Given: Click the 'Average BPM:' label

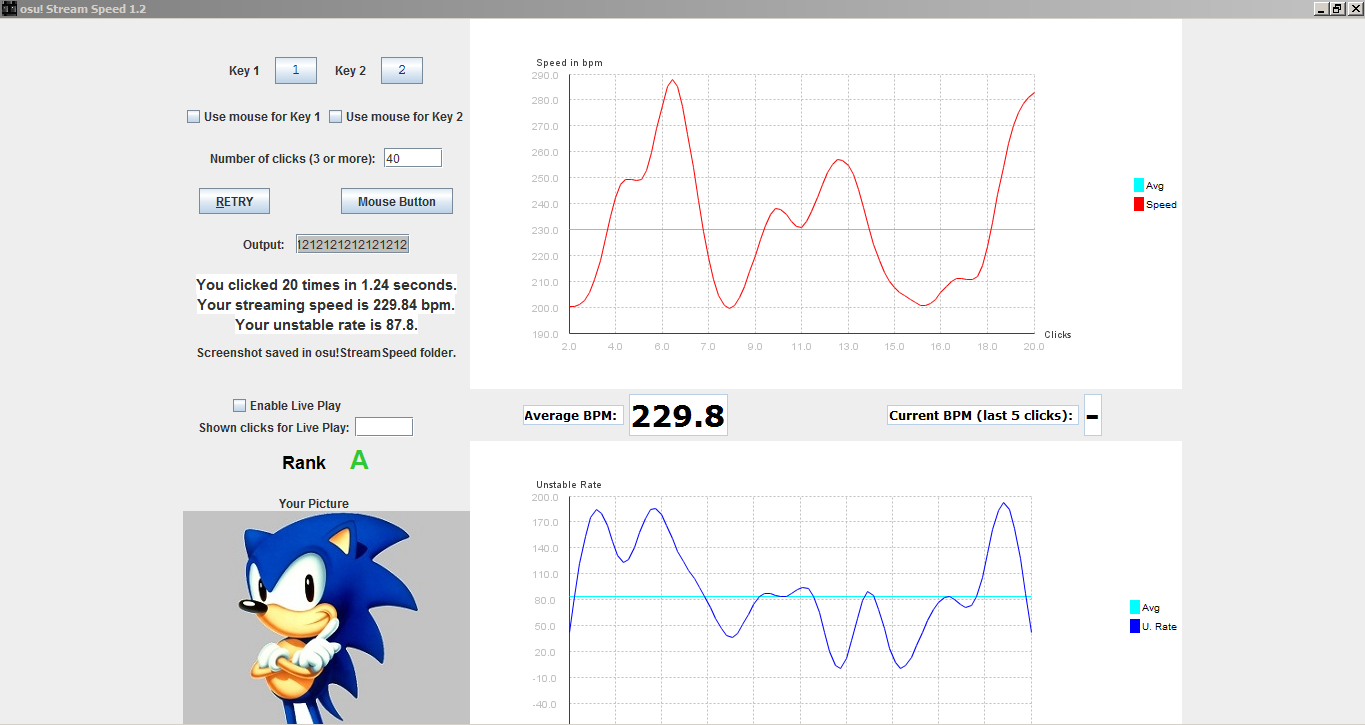Looking at the screenshot, I should (571, 415).
